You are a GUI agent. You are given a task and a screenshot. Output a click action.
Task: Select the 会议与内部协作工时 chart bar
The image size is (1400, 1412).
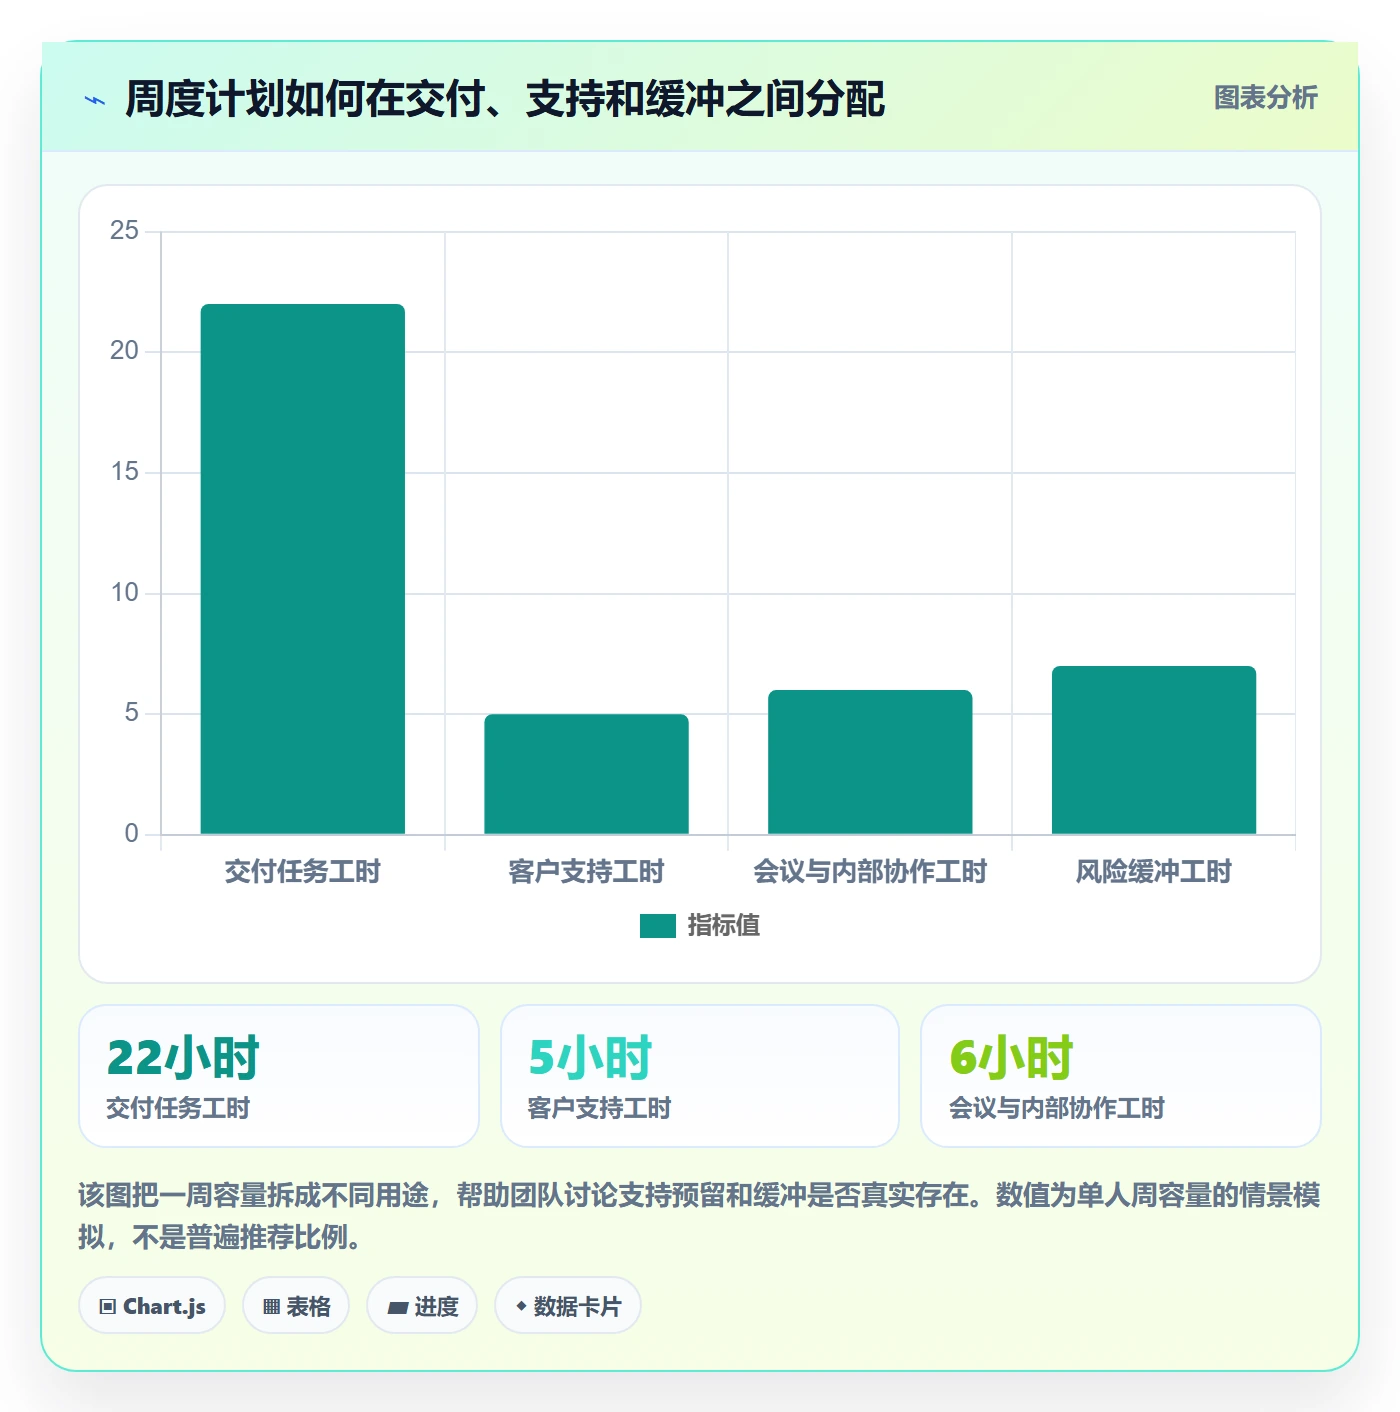pyautogui.click(x=870, y=762)
